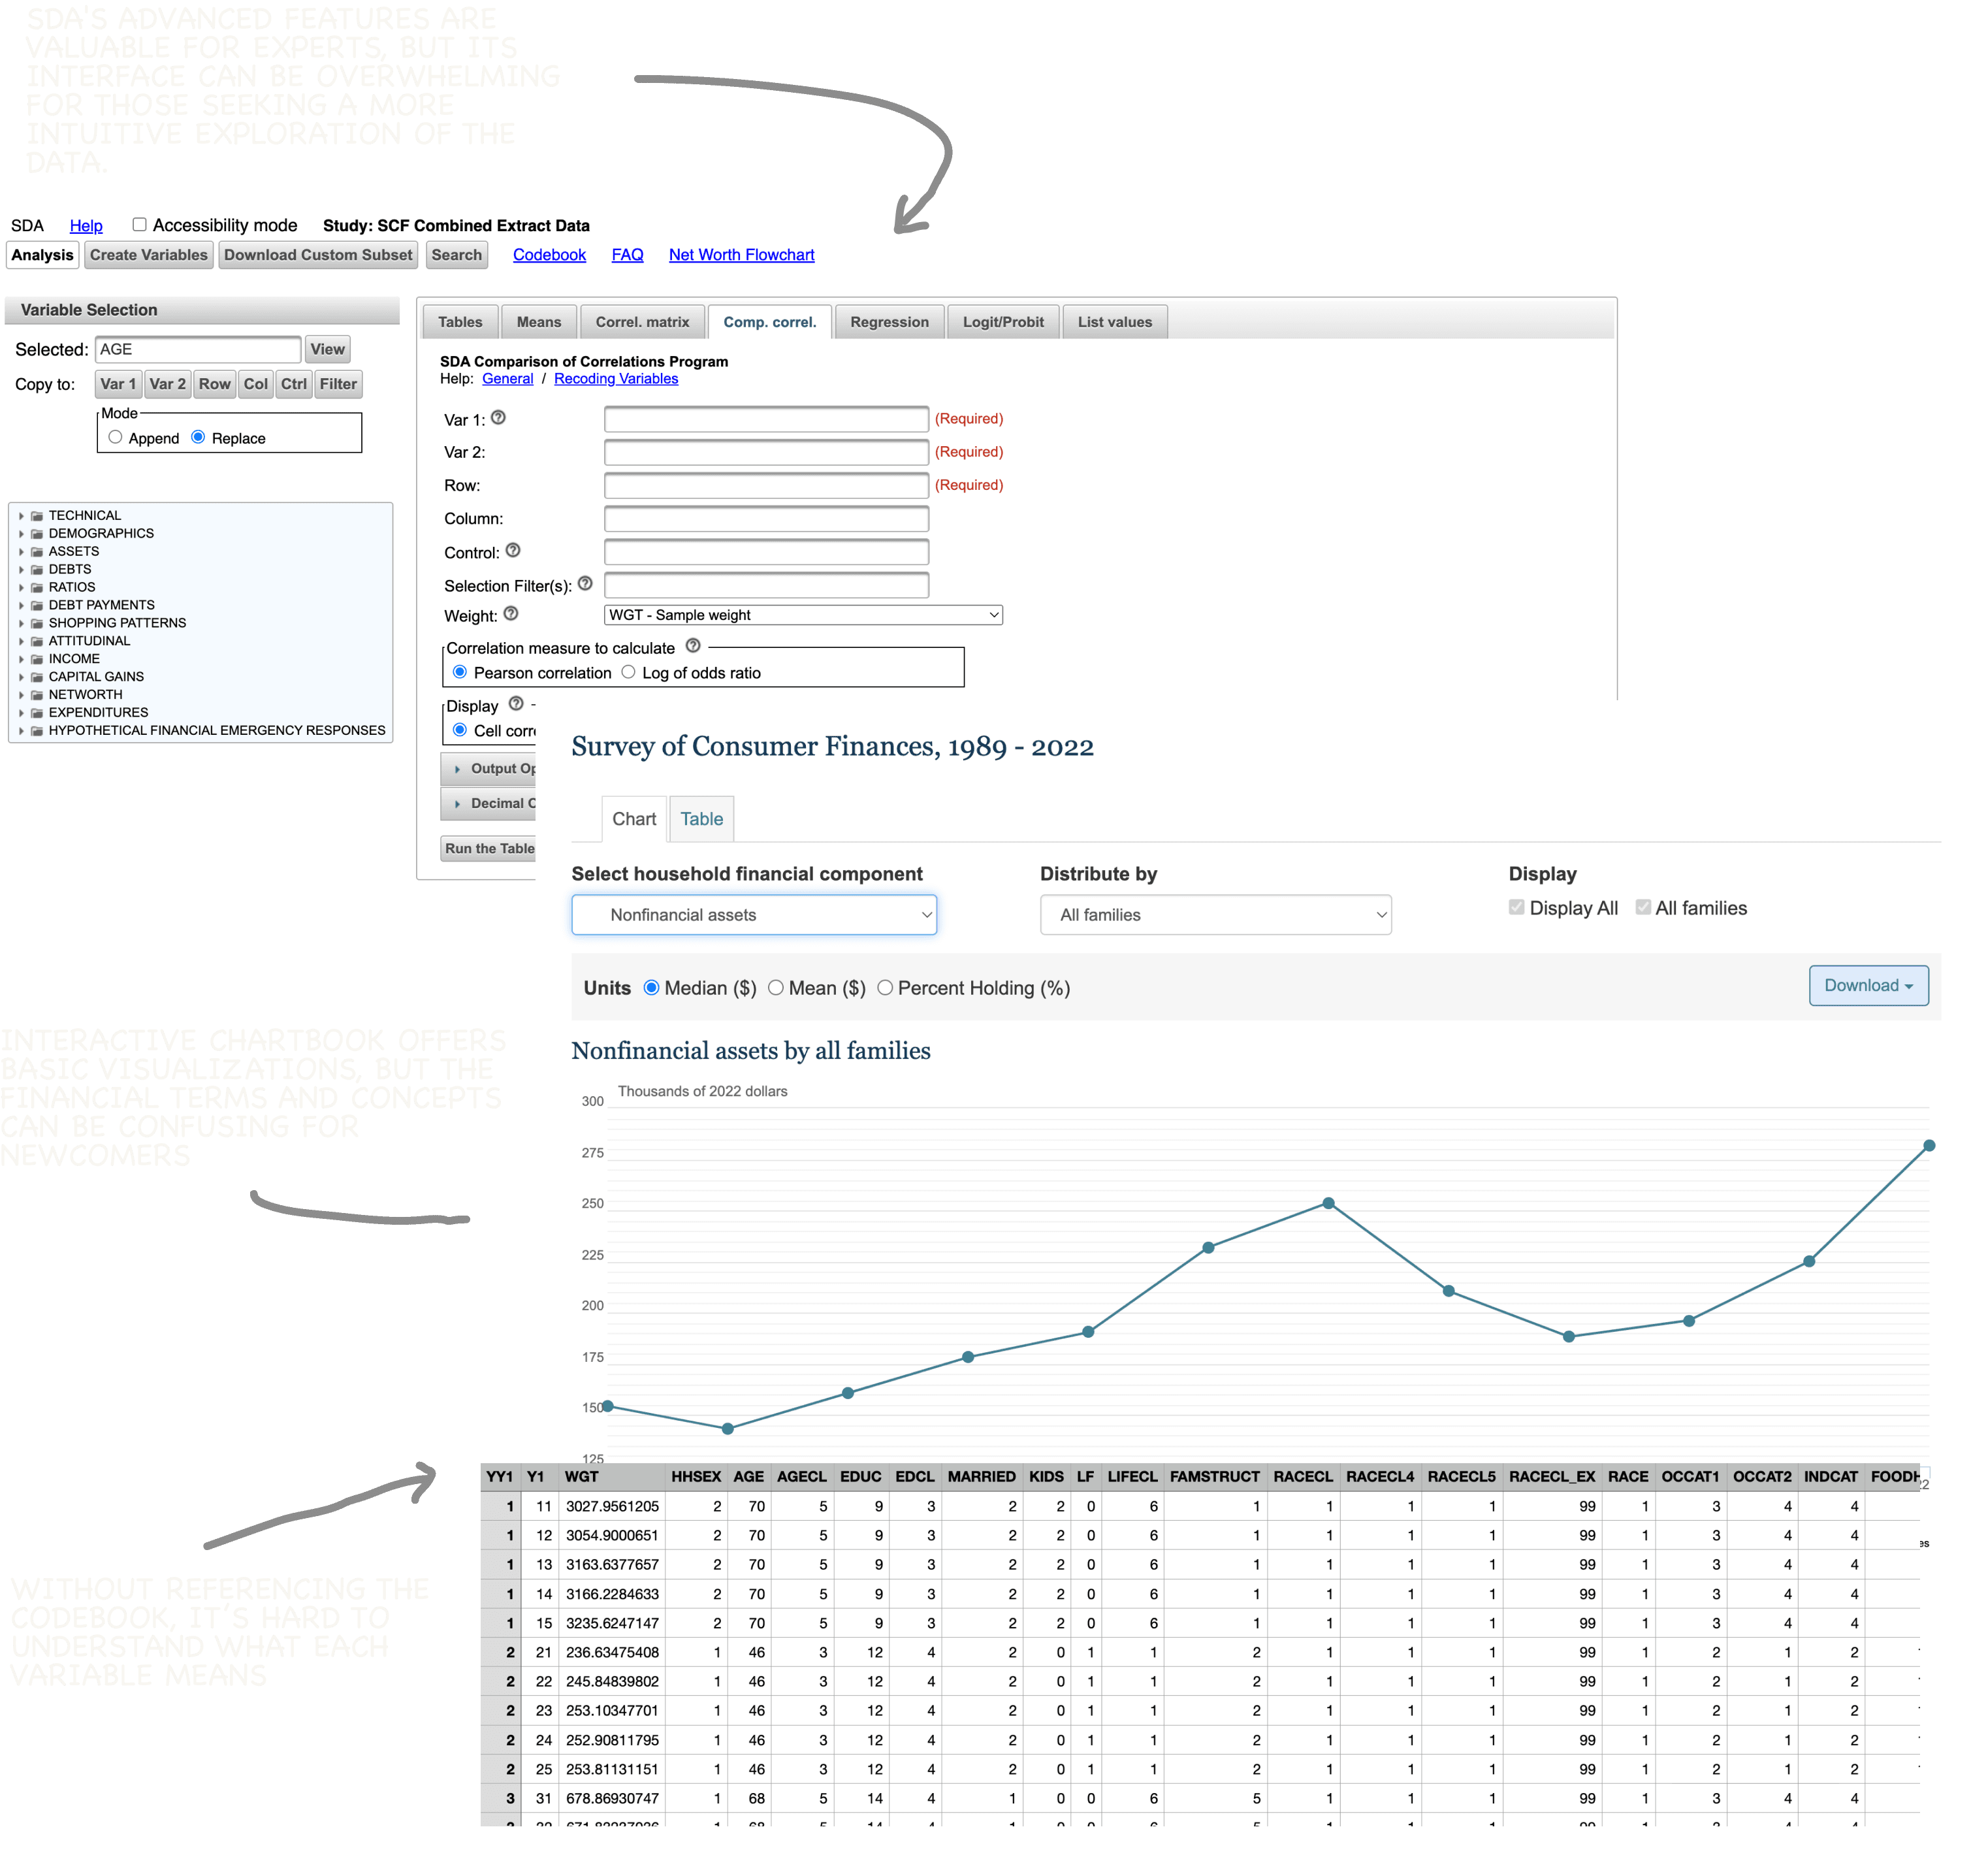1988x1876 pixels.
Task: Switch to the Logit/Probit tab
Action: tap(1003, 322)
